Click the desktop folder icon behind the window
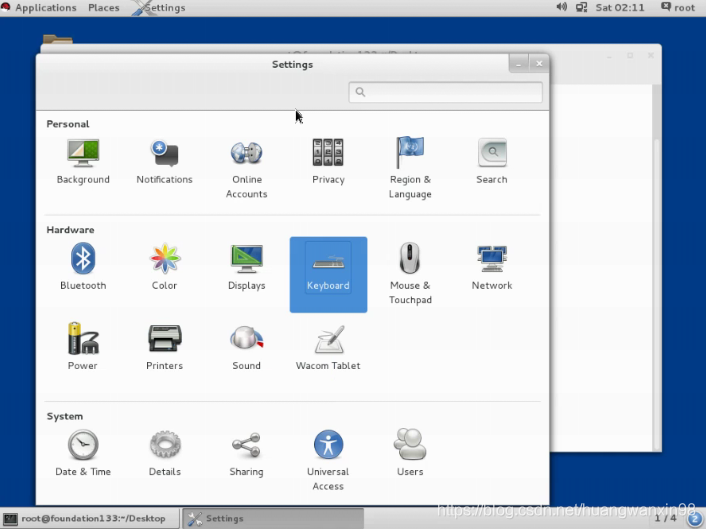Viewport: 706px width, 529px height. pyautogui.click(x=58, y=39)
